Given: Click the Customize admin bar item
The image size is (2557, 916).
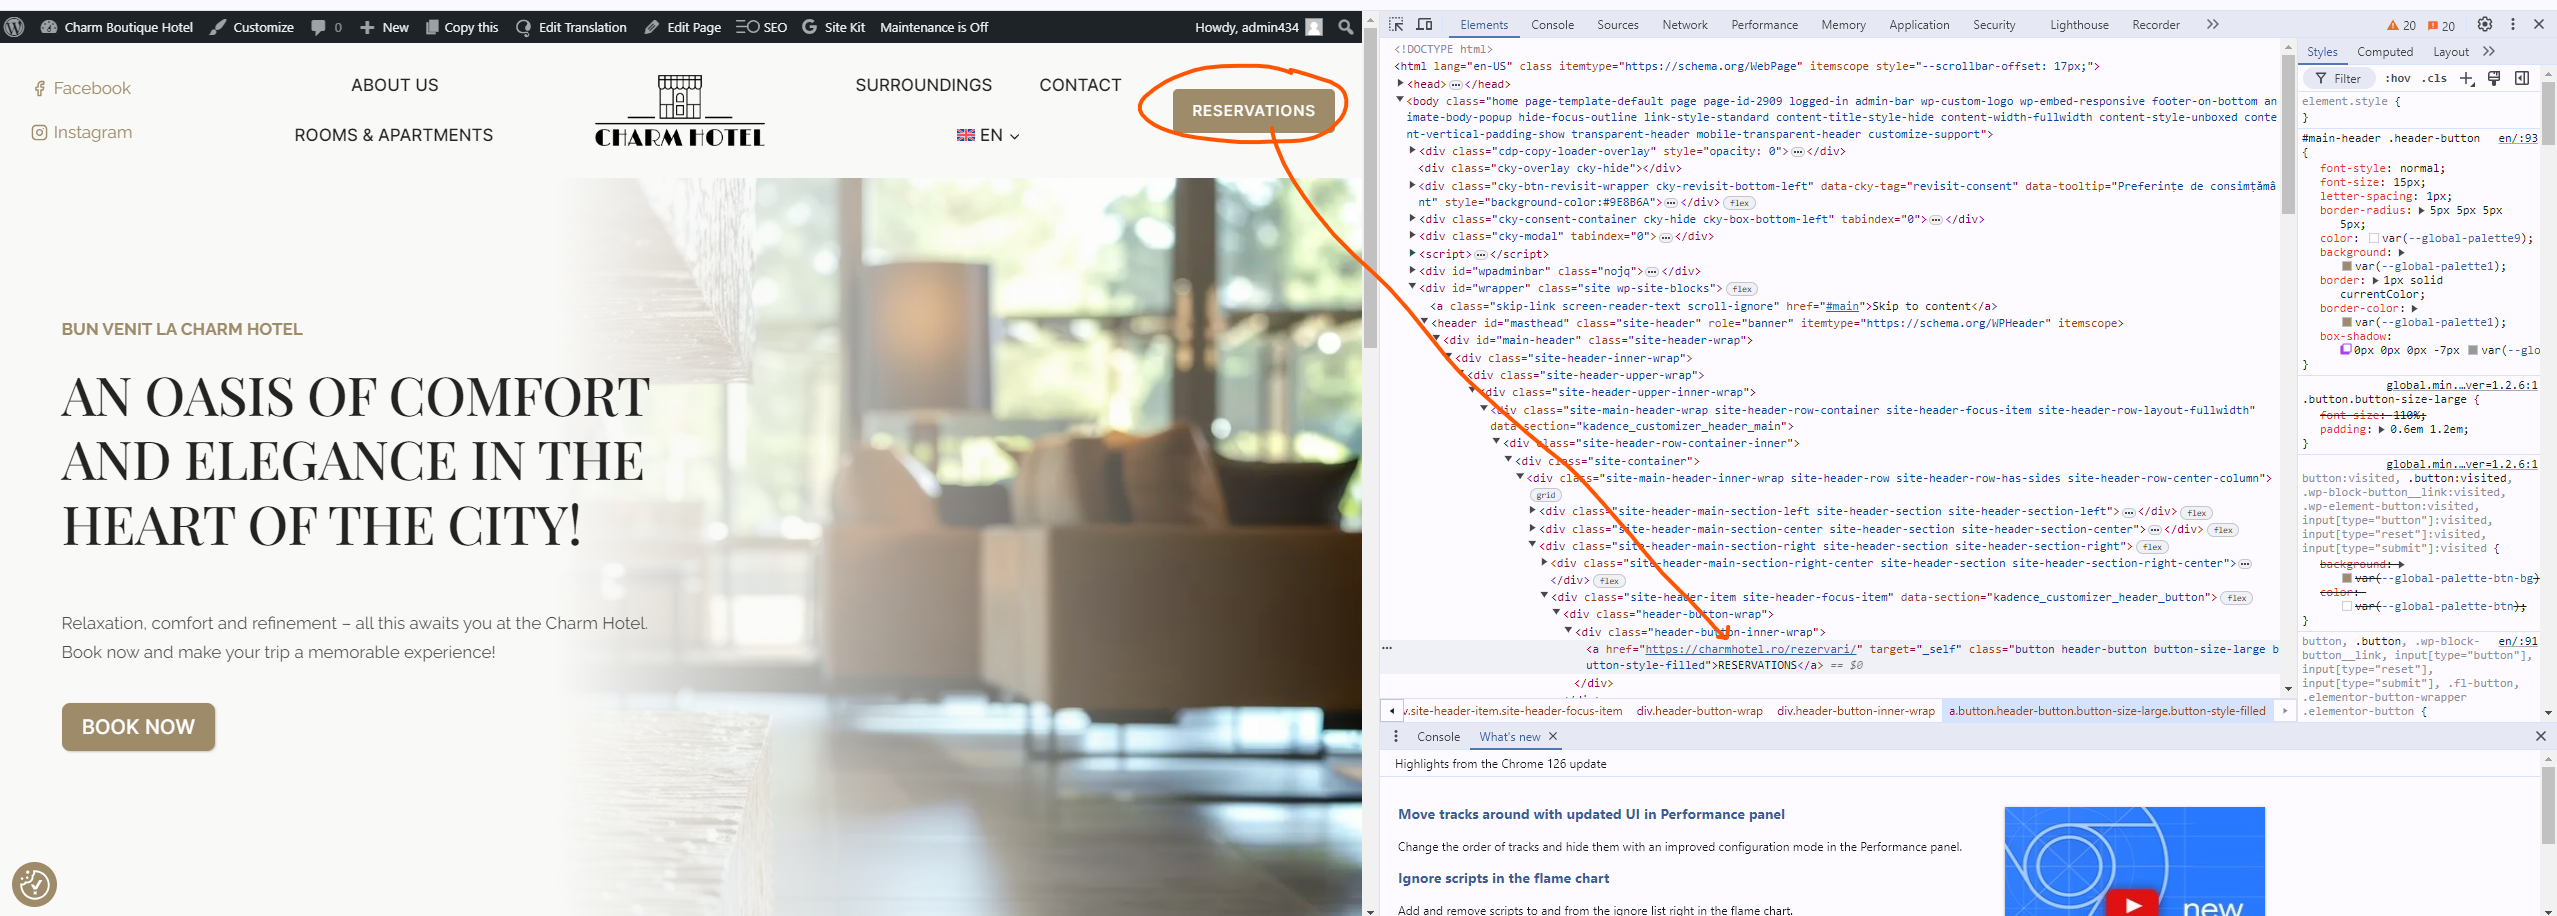Looking at the screenshot, I should coord(252,27).
